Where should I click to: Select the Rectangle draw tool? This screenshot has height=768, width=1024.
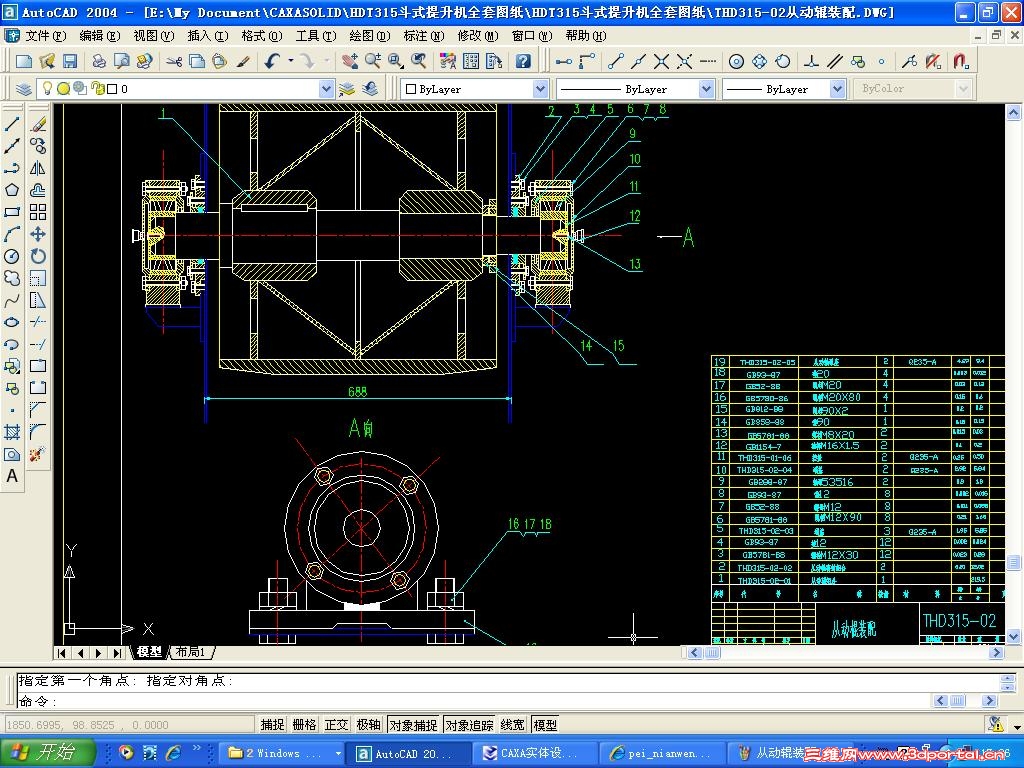tap(12, 212)
